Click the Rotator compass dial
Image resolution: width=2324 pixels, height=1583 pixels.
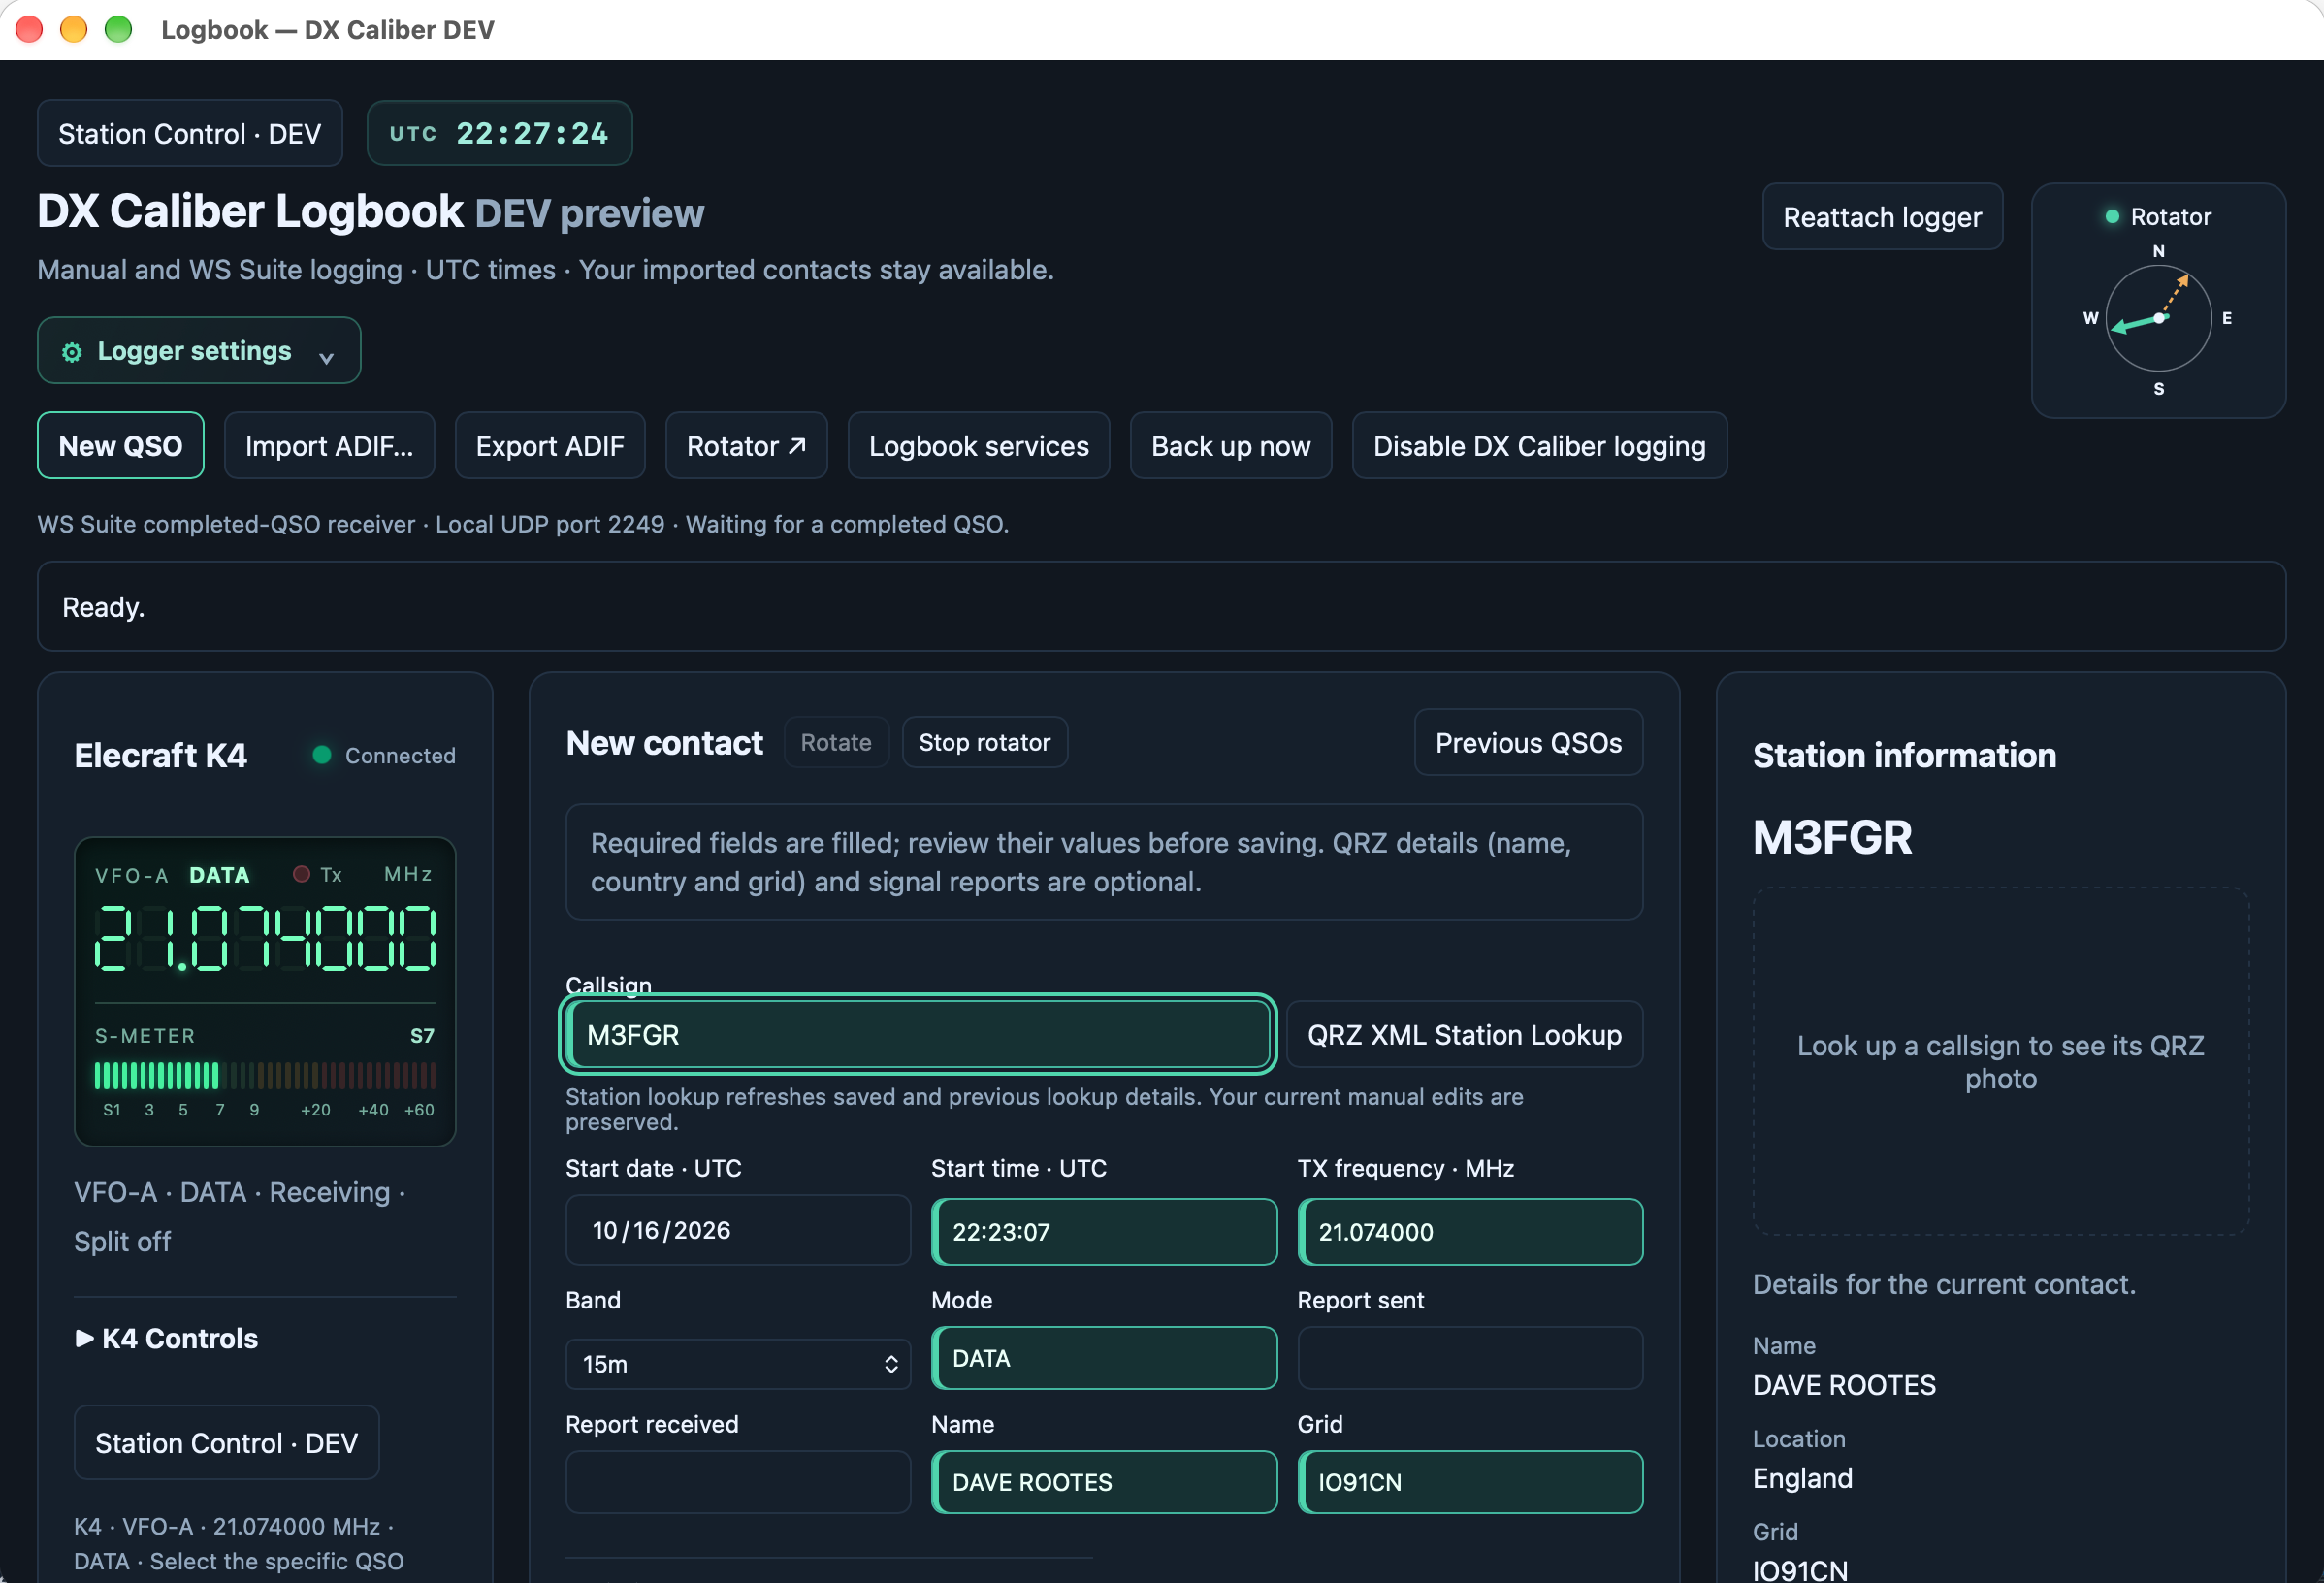[2158, 319]
